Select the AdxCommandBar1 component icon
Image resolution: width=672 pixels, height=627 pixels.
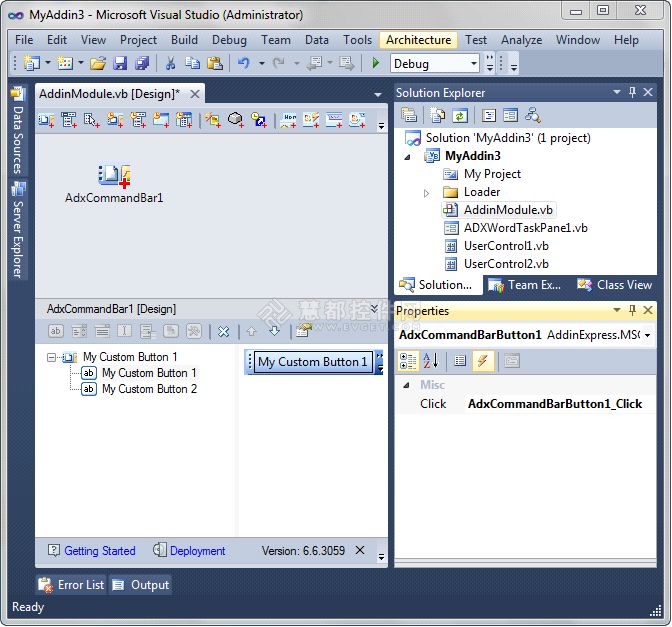click(114, 176)
